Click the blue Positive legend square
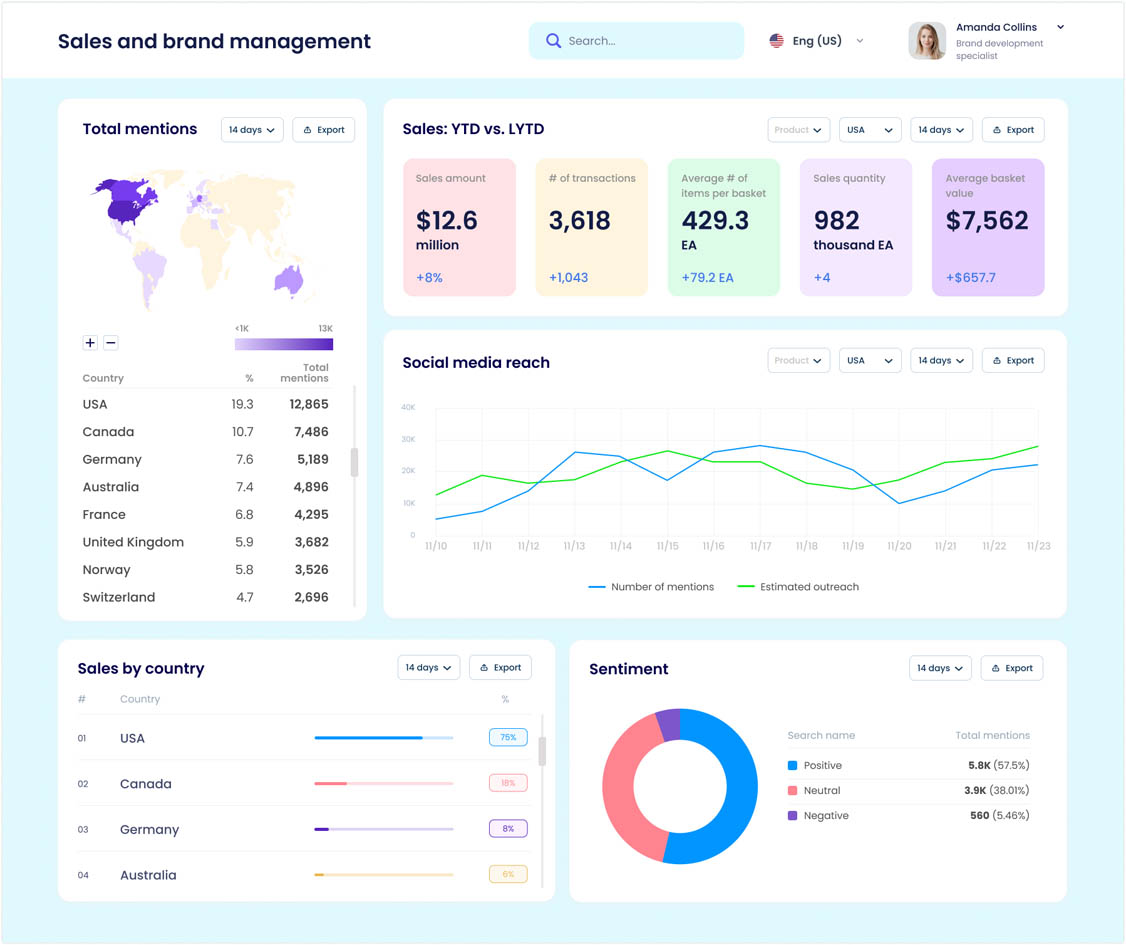 792,766
